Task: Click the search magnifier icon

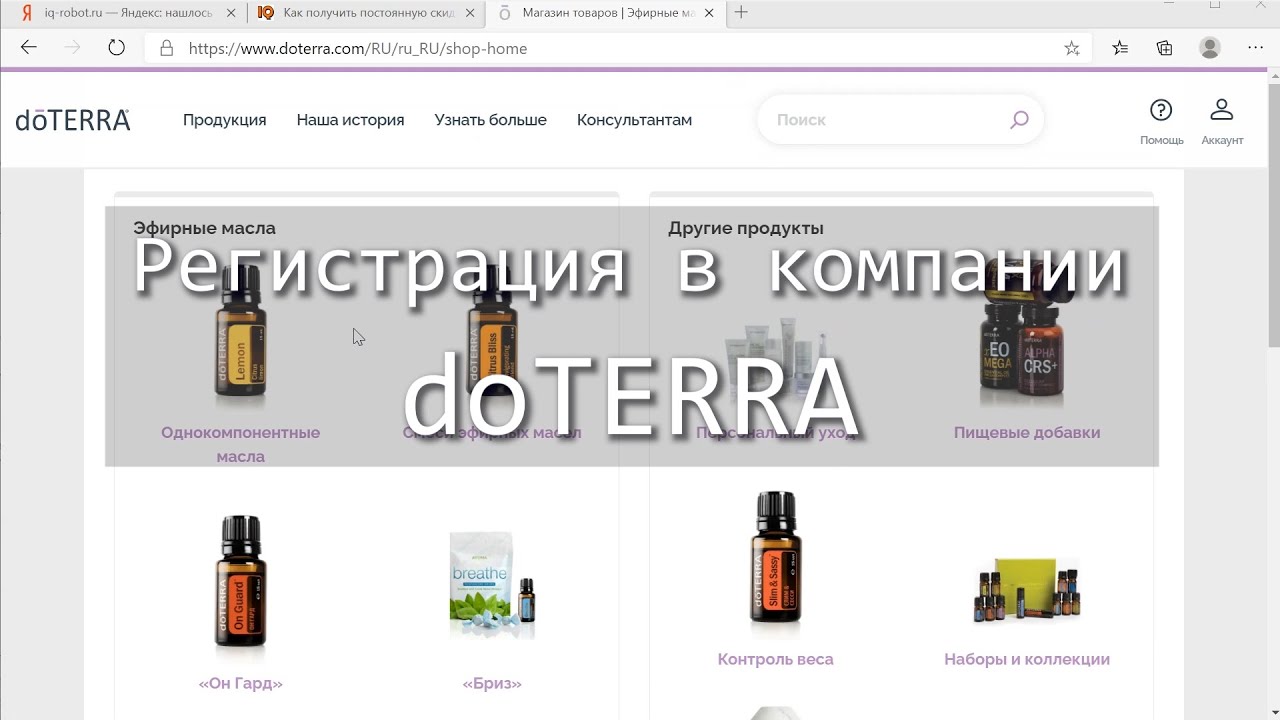Action: coord(1019,120)
